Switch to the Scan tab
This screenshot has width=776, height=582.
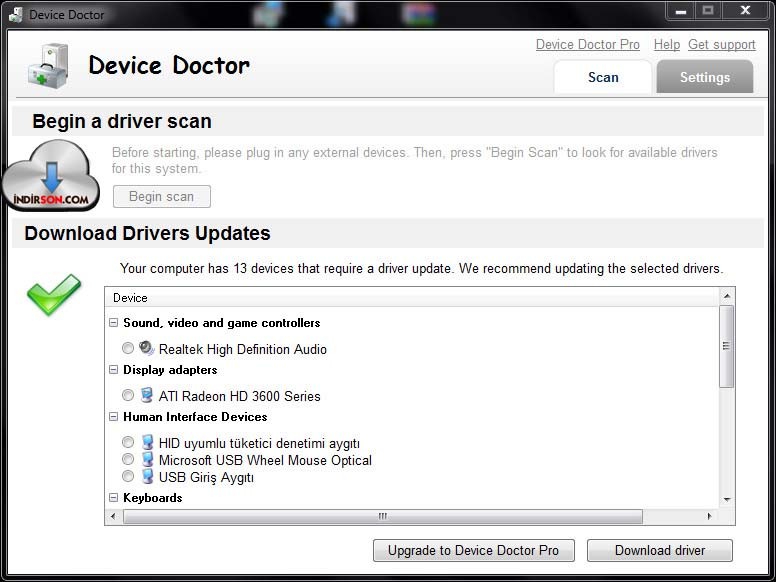(603, 77)
